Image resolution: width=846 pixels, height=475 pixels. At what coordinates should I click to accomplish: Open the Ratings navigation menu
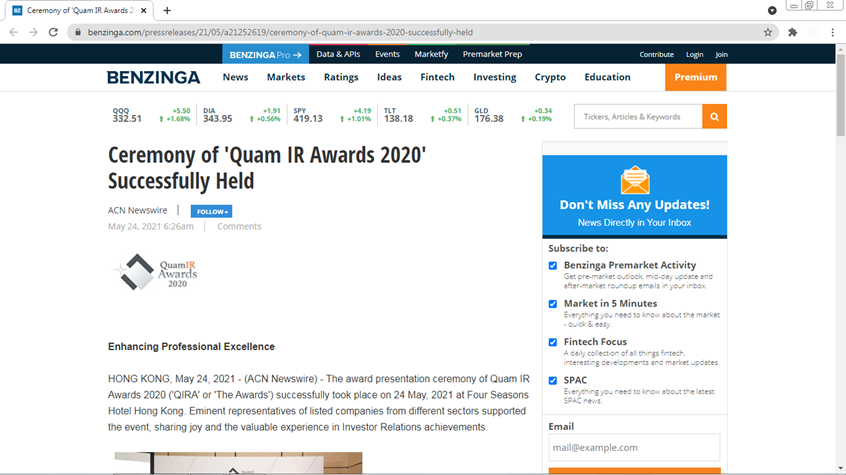[341, 77]
